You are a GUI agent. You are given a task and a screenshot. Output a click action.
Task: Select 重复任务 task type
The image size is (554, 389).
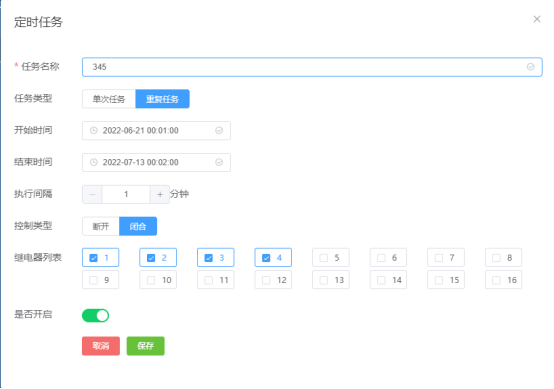click(163, 99)
